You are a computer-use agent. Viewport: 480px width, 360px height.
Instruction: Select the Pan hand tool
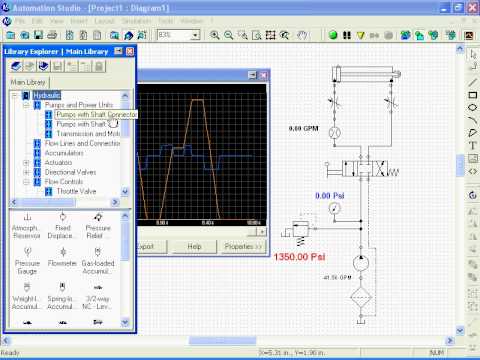[302, 35]
